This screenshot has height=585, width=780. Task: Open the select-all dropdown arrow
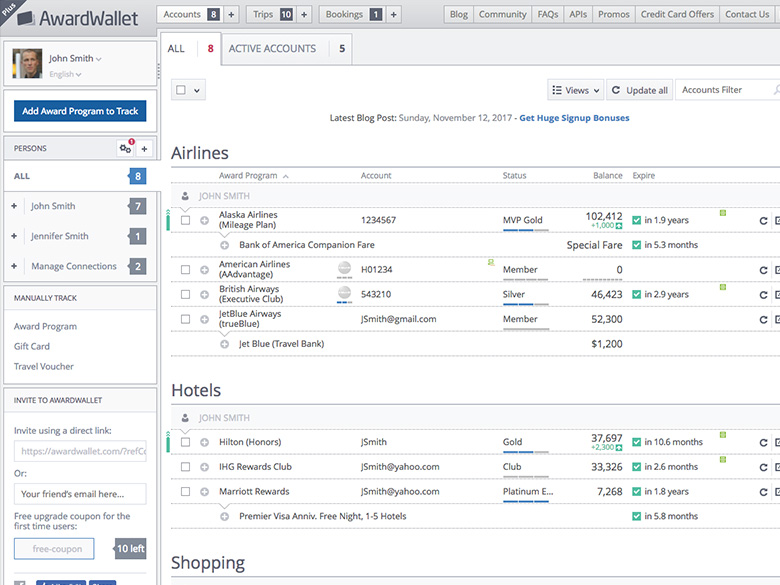[197, 91]
